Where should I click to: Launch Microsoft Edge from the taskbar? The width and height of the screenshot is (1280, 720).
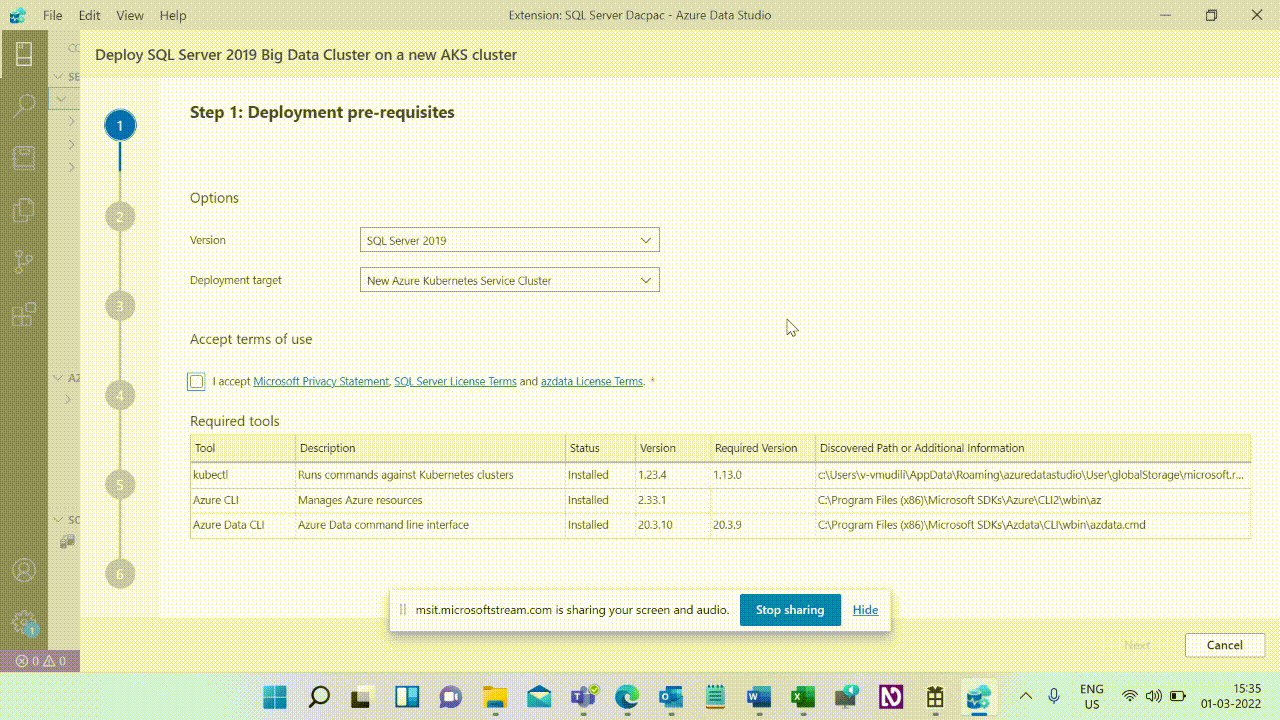626,697
